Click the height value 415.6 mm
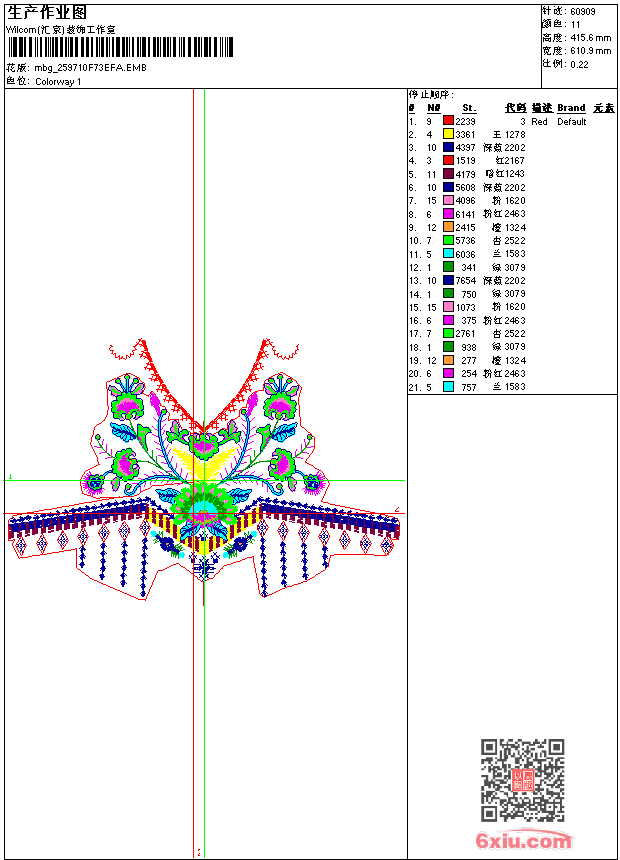 [591, 38]
